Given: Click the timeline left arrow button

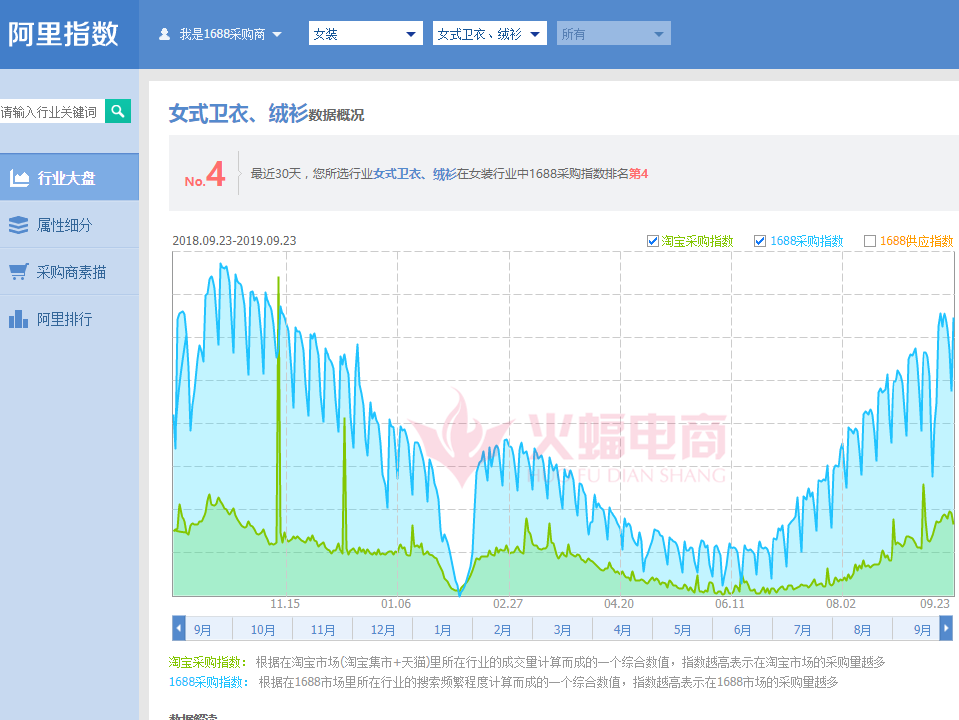Looking at the screenshot, I should point(179,628).
